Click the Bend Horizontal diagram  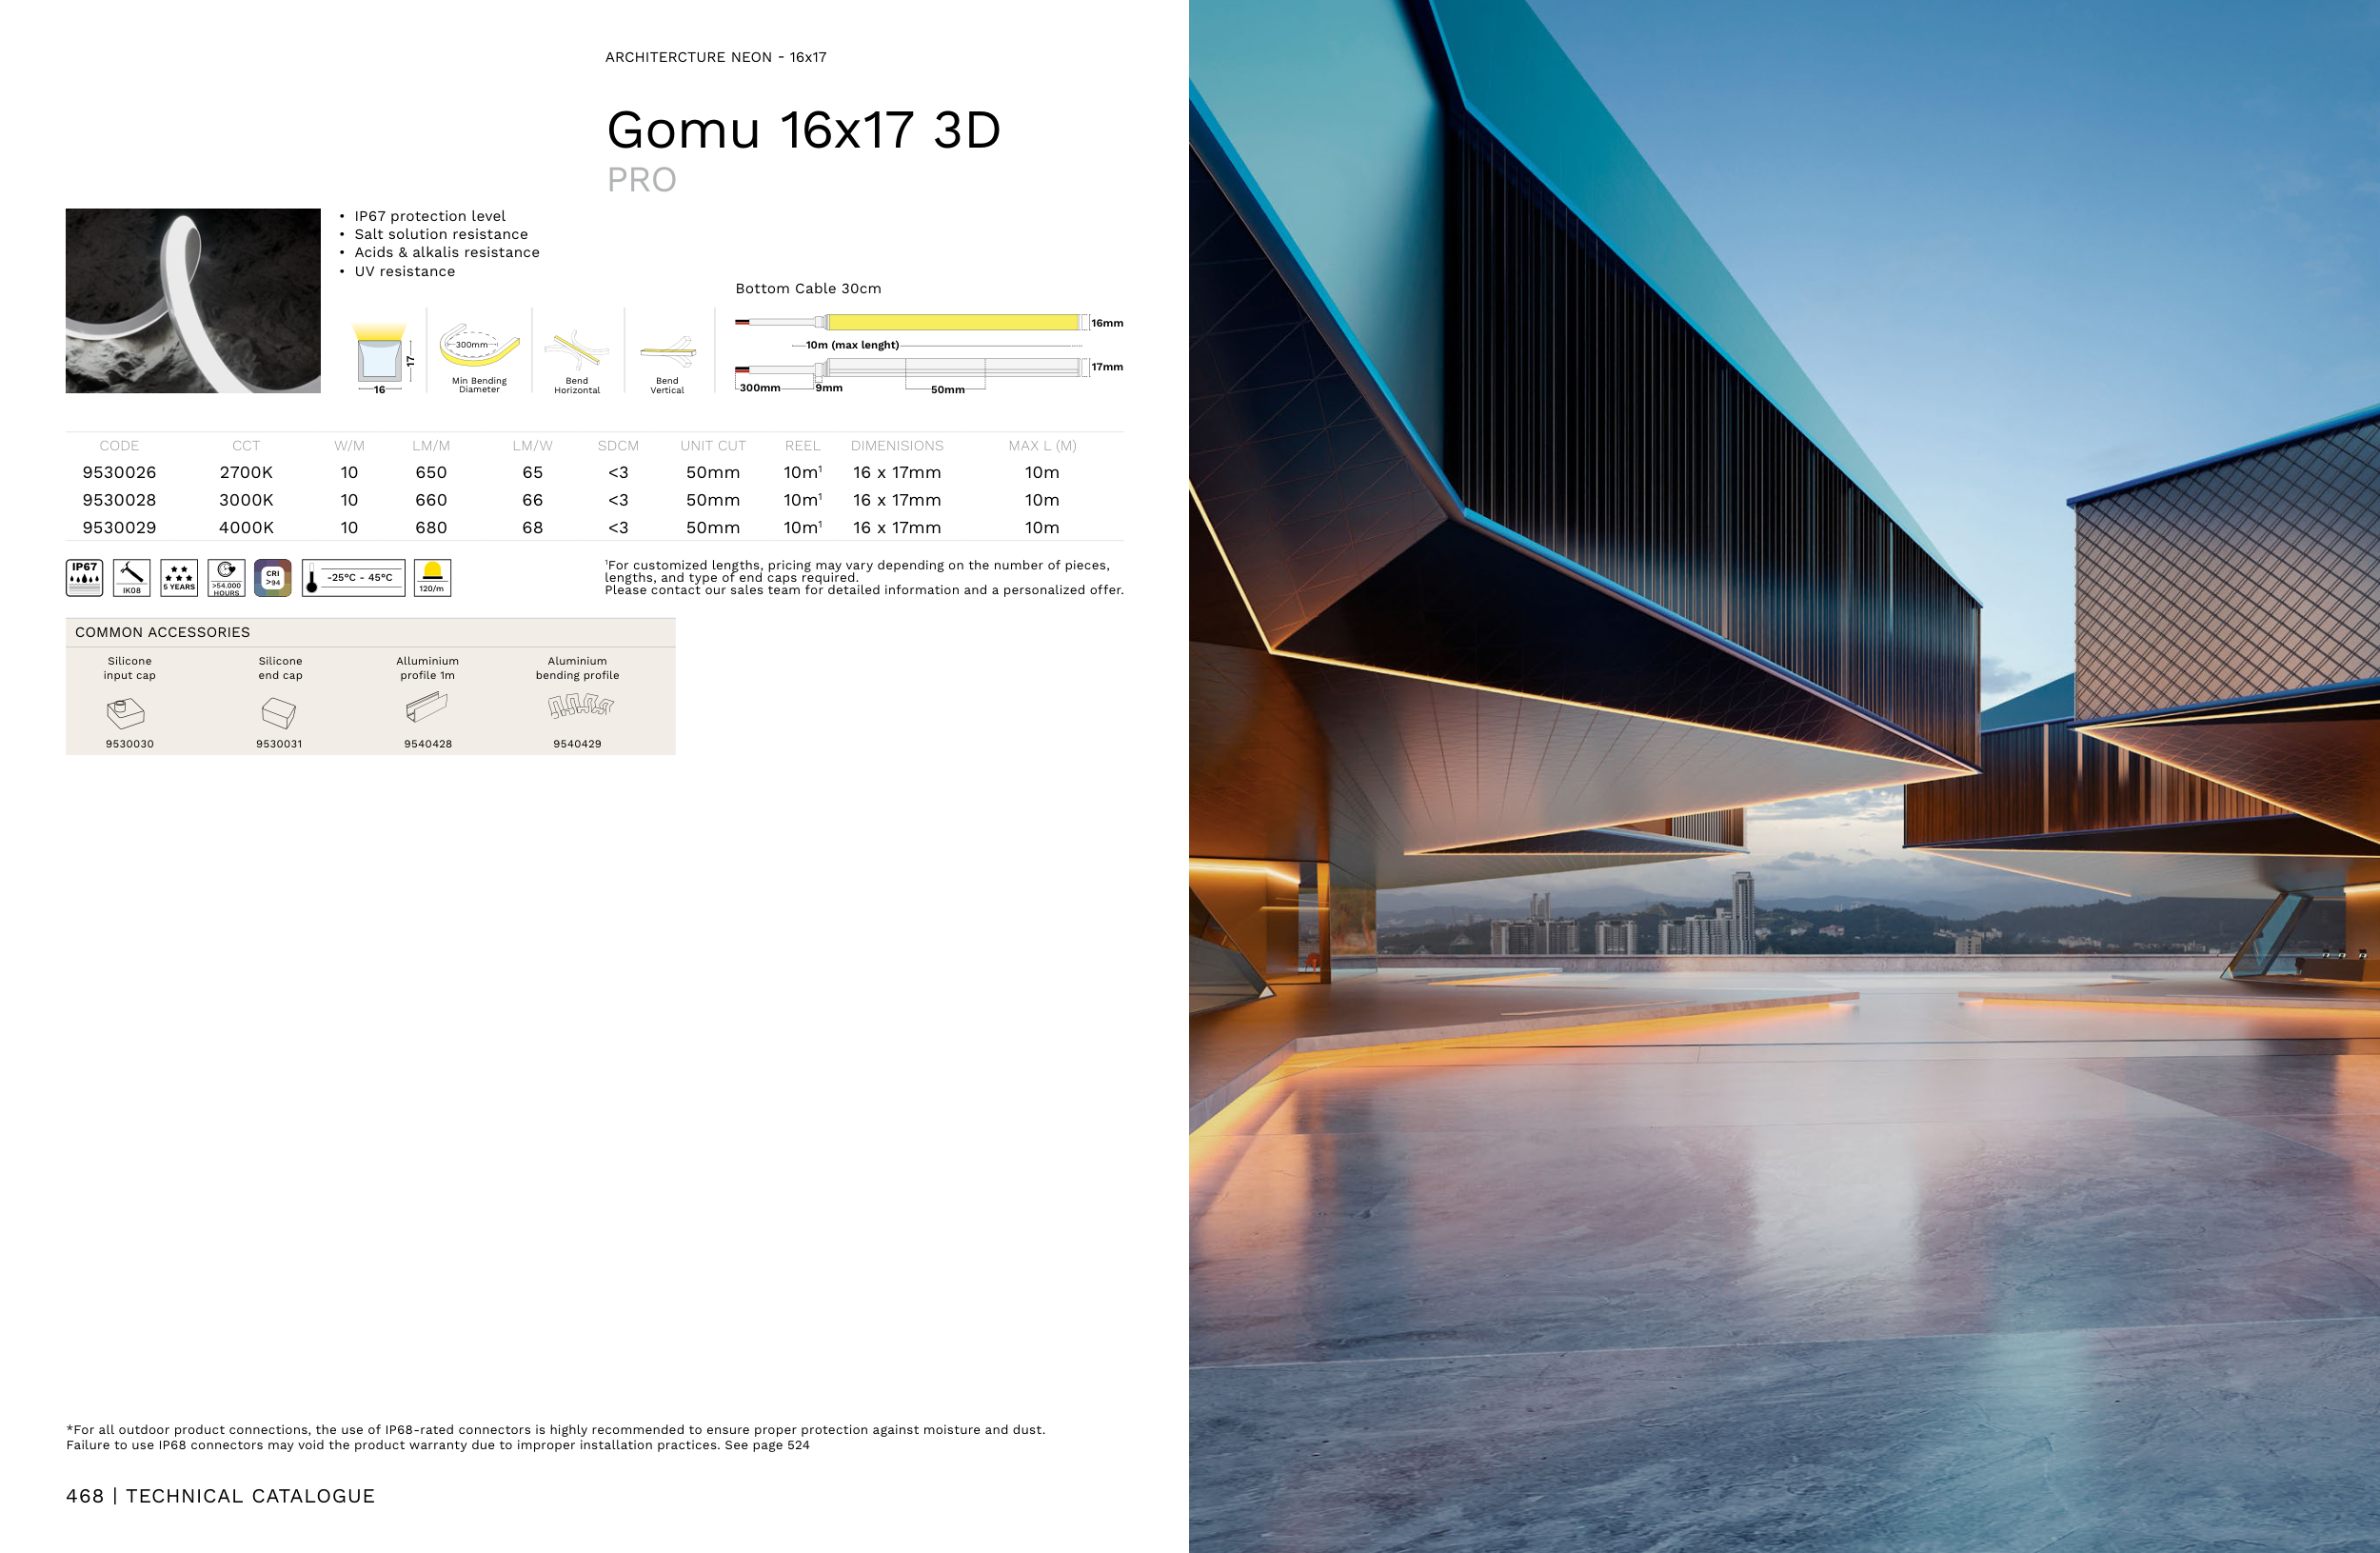577,350
